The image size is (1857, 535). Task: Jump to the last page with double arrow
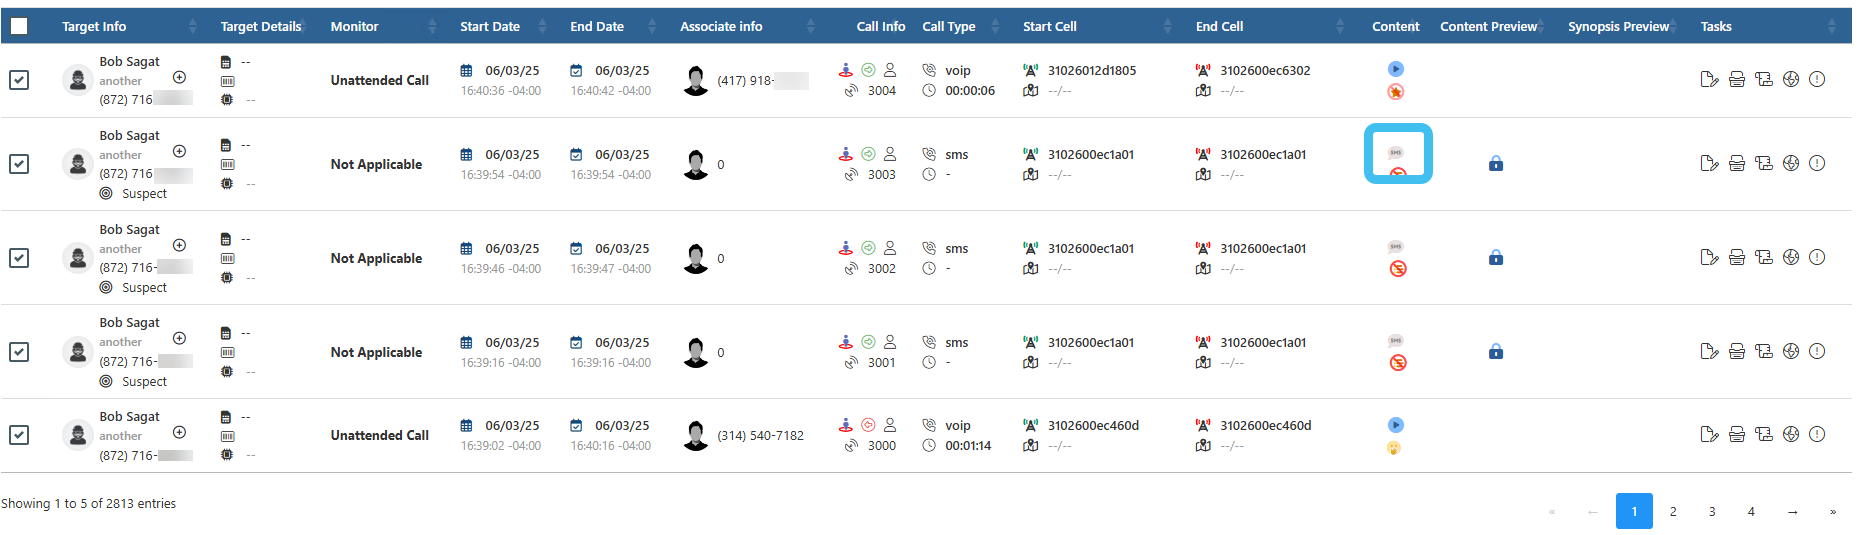[x=1832, y=511]
